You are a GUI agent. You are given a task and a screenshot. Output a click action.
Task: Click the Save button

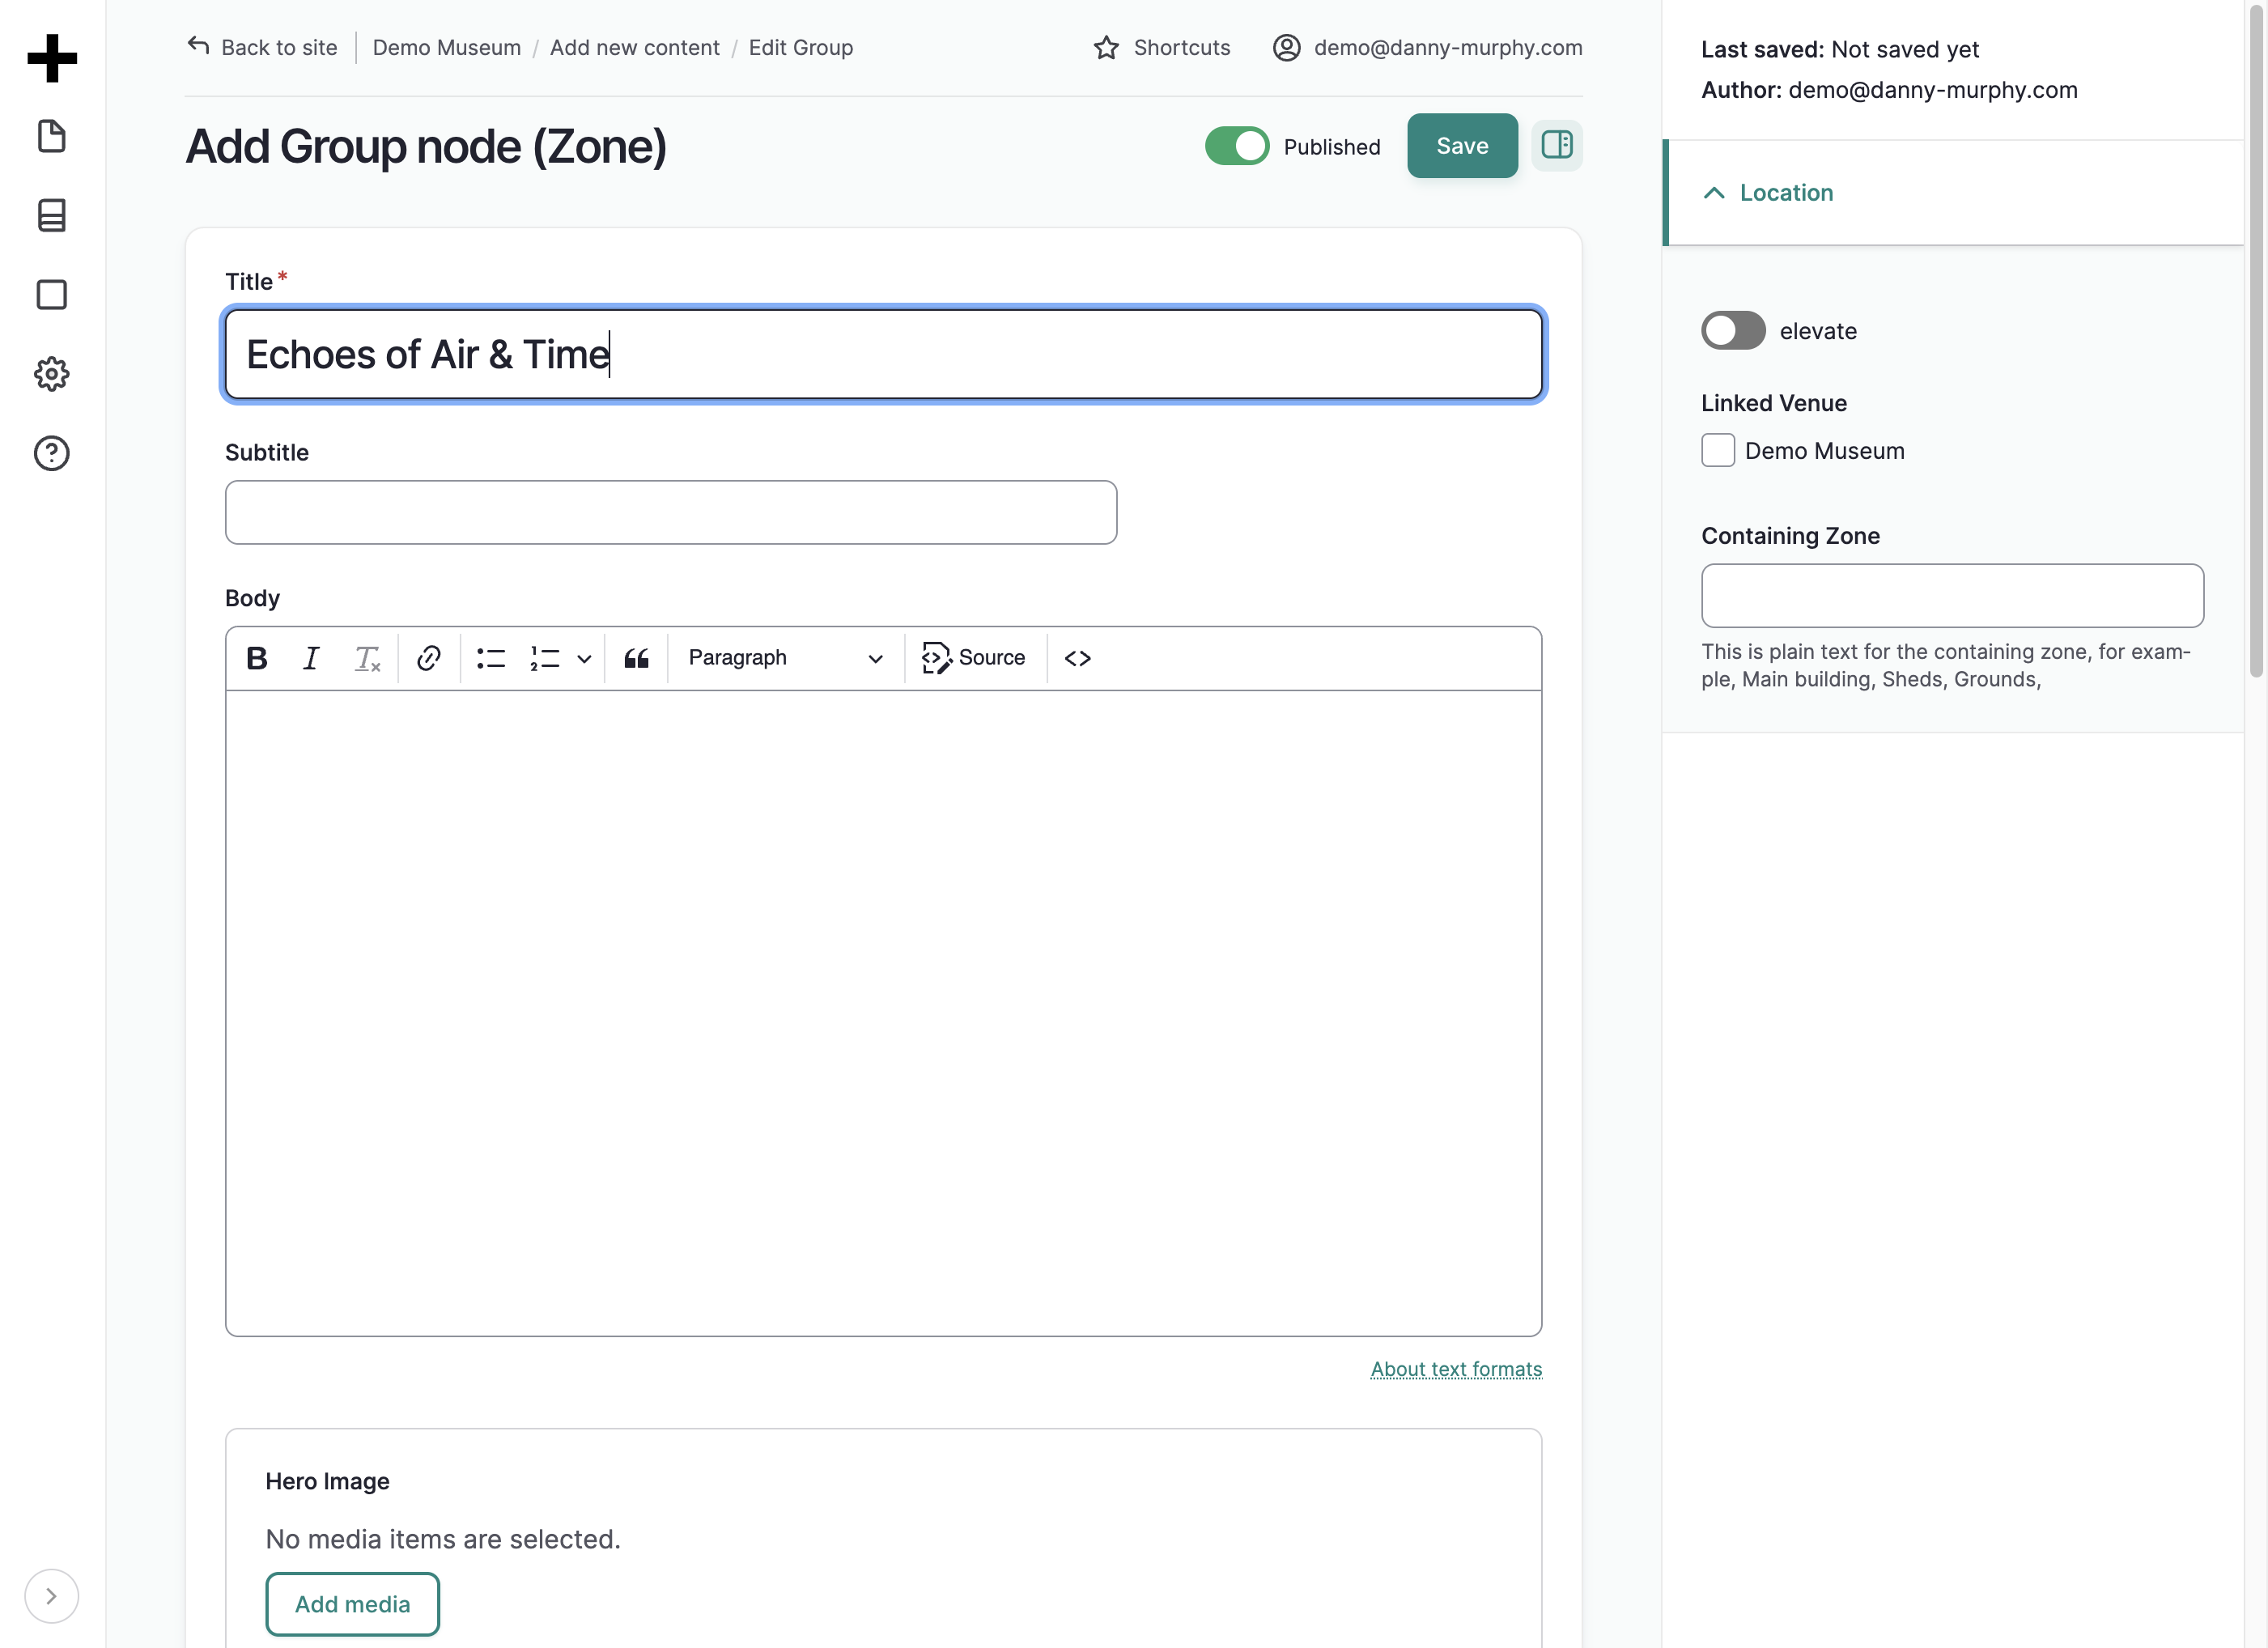pyautogui.click(x=1462, y=146)
